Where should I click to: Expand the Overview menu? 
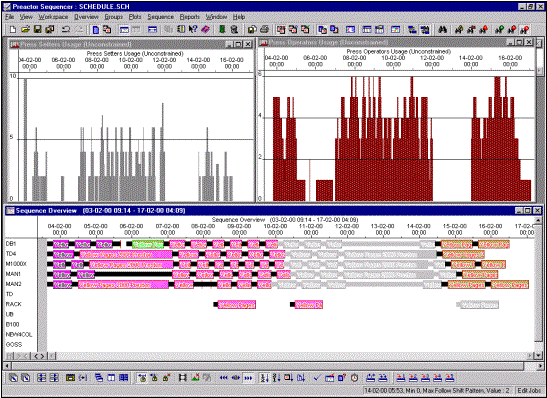86,17
